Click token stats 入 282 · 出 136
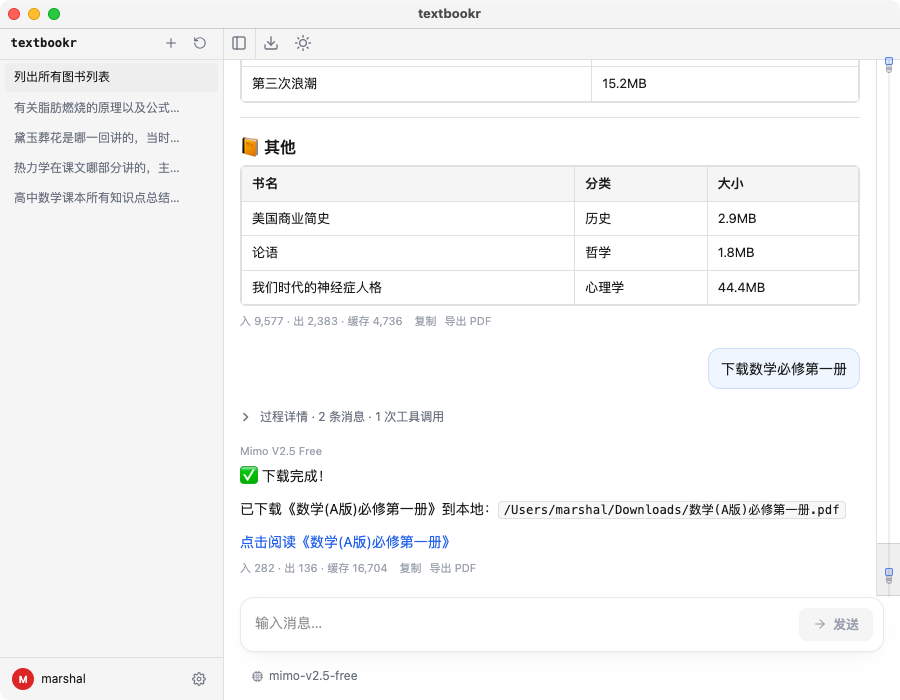This screenshot has height=700, width=900. tap(278, 568)
